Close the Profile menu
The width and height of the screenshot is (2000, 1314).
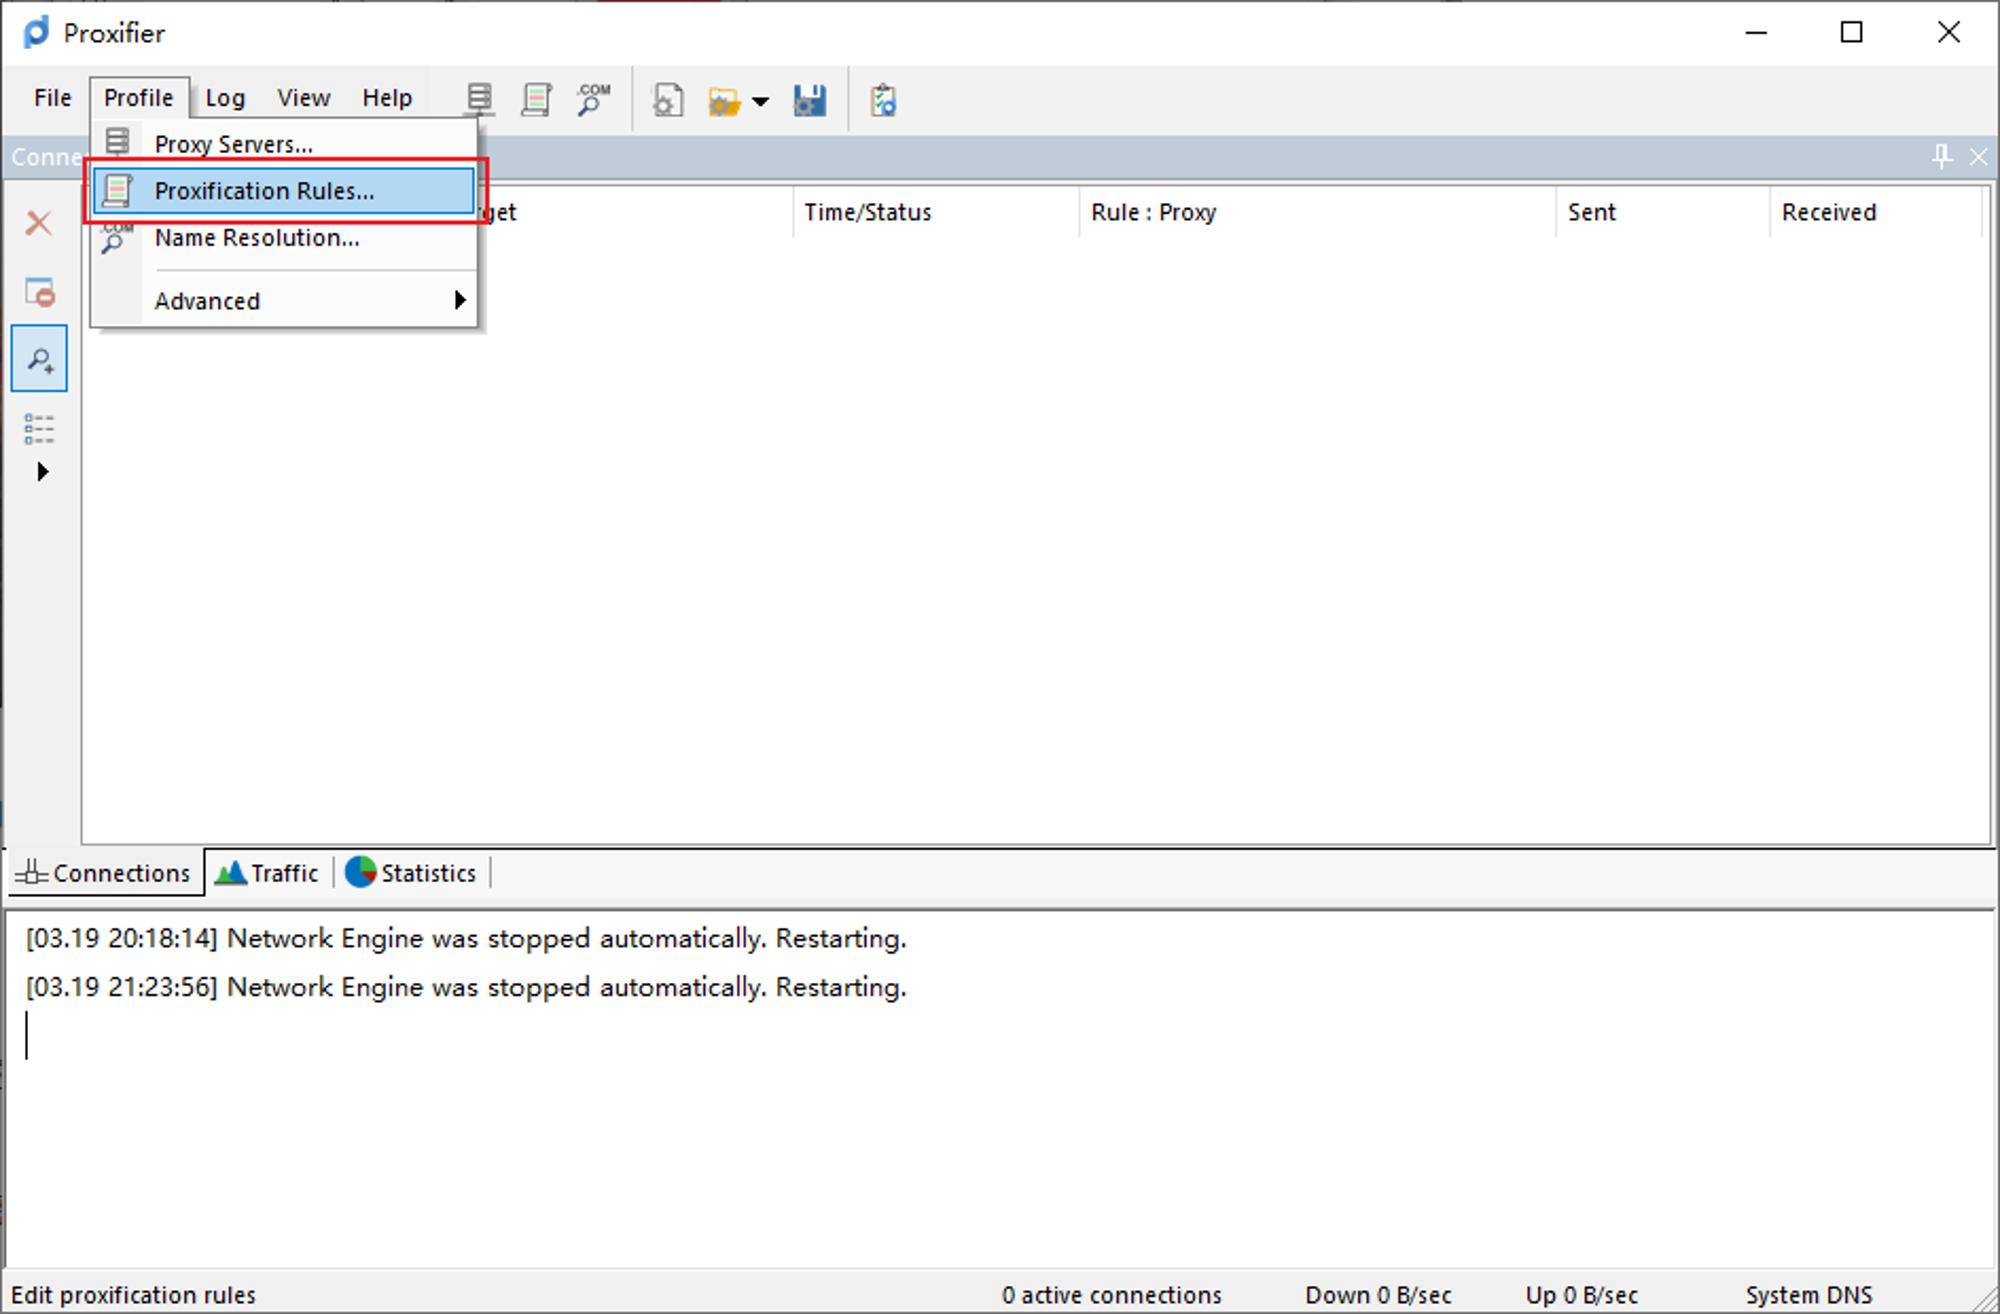[139, 98]
